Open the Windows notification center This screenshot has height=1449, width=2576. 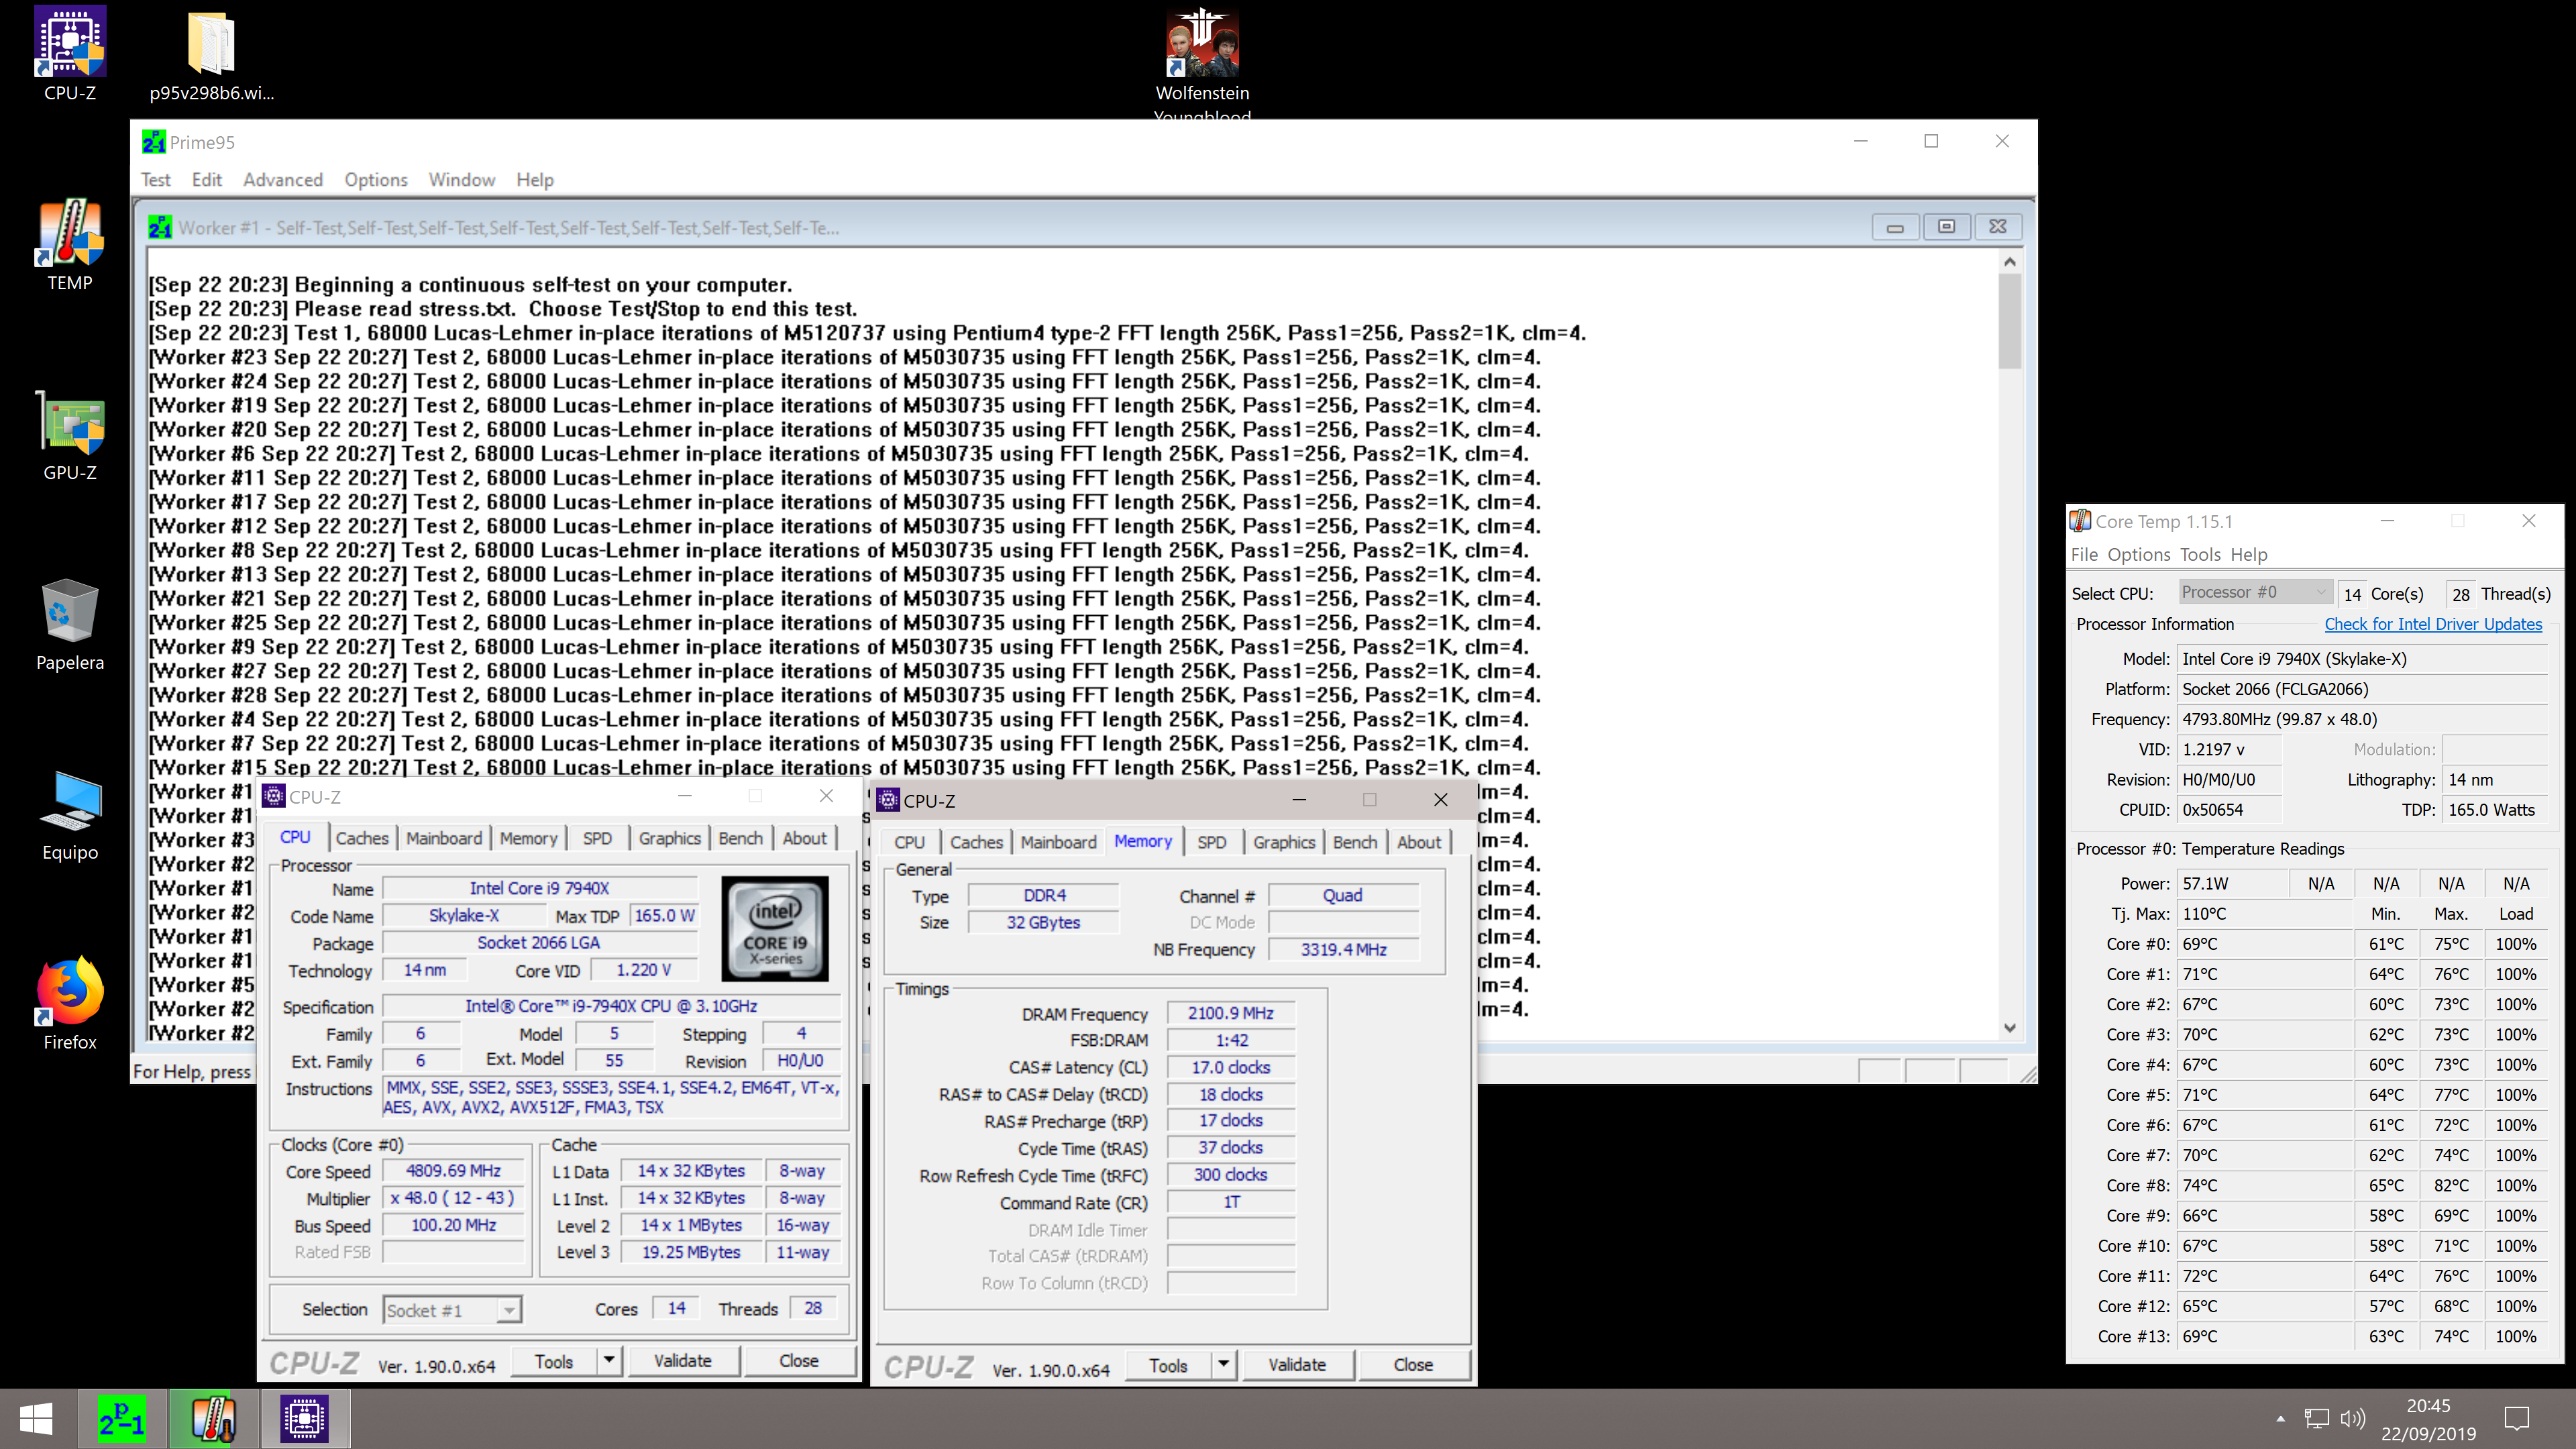coord(2516,1419)
